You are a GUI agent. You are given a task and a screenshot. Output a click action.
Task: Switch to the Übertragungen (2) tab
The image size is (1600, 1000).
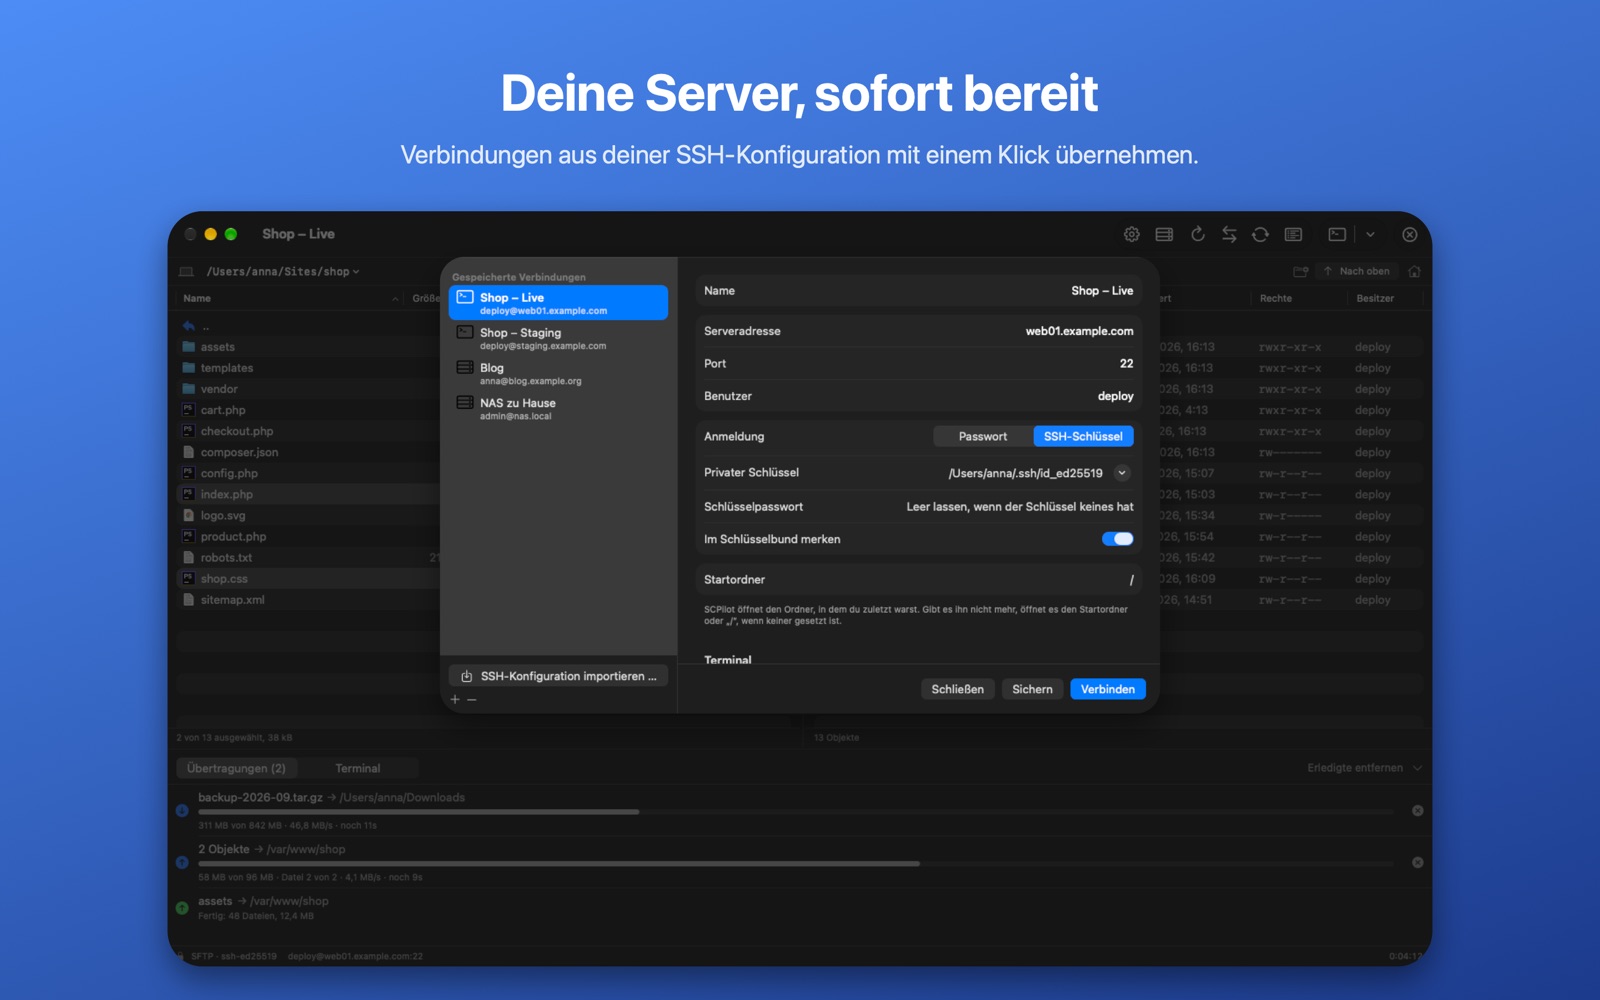(236, 768)
